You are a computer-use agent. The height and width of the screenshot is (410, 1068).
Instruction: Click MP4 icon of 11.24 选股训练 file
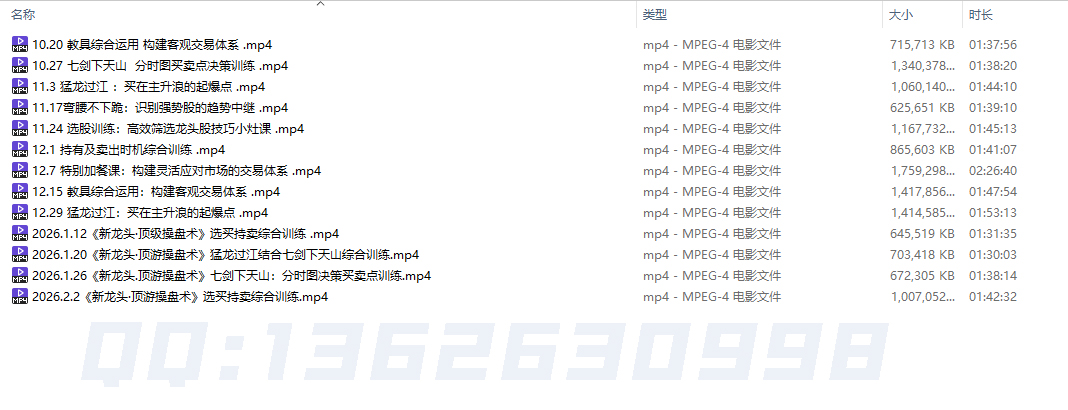point(20,129)
